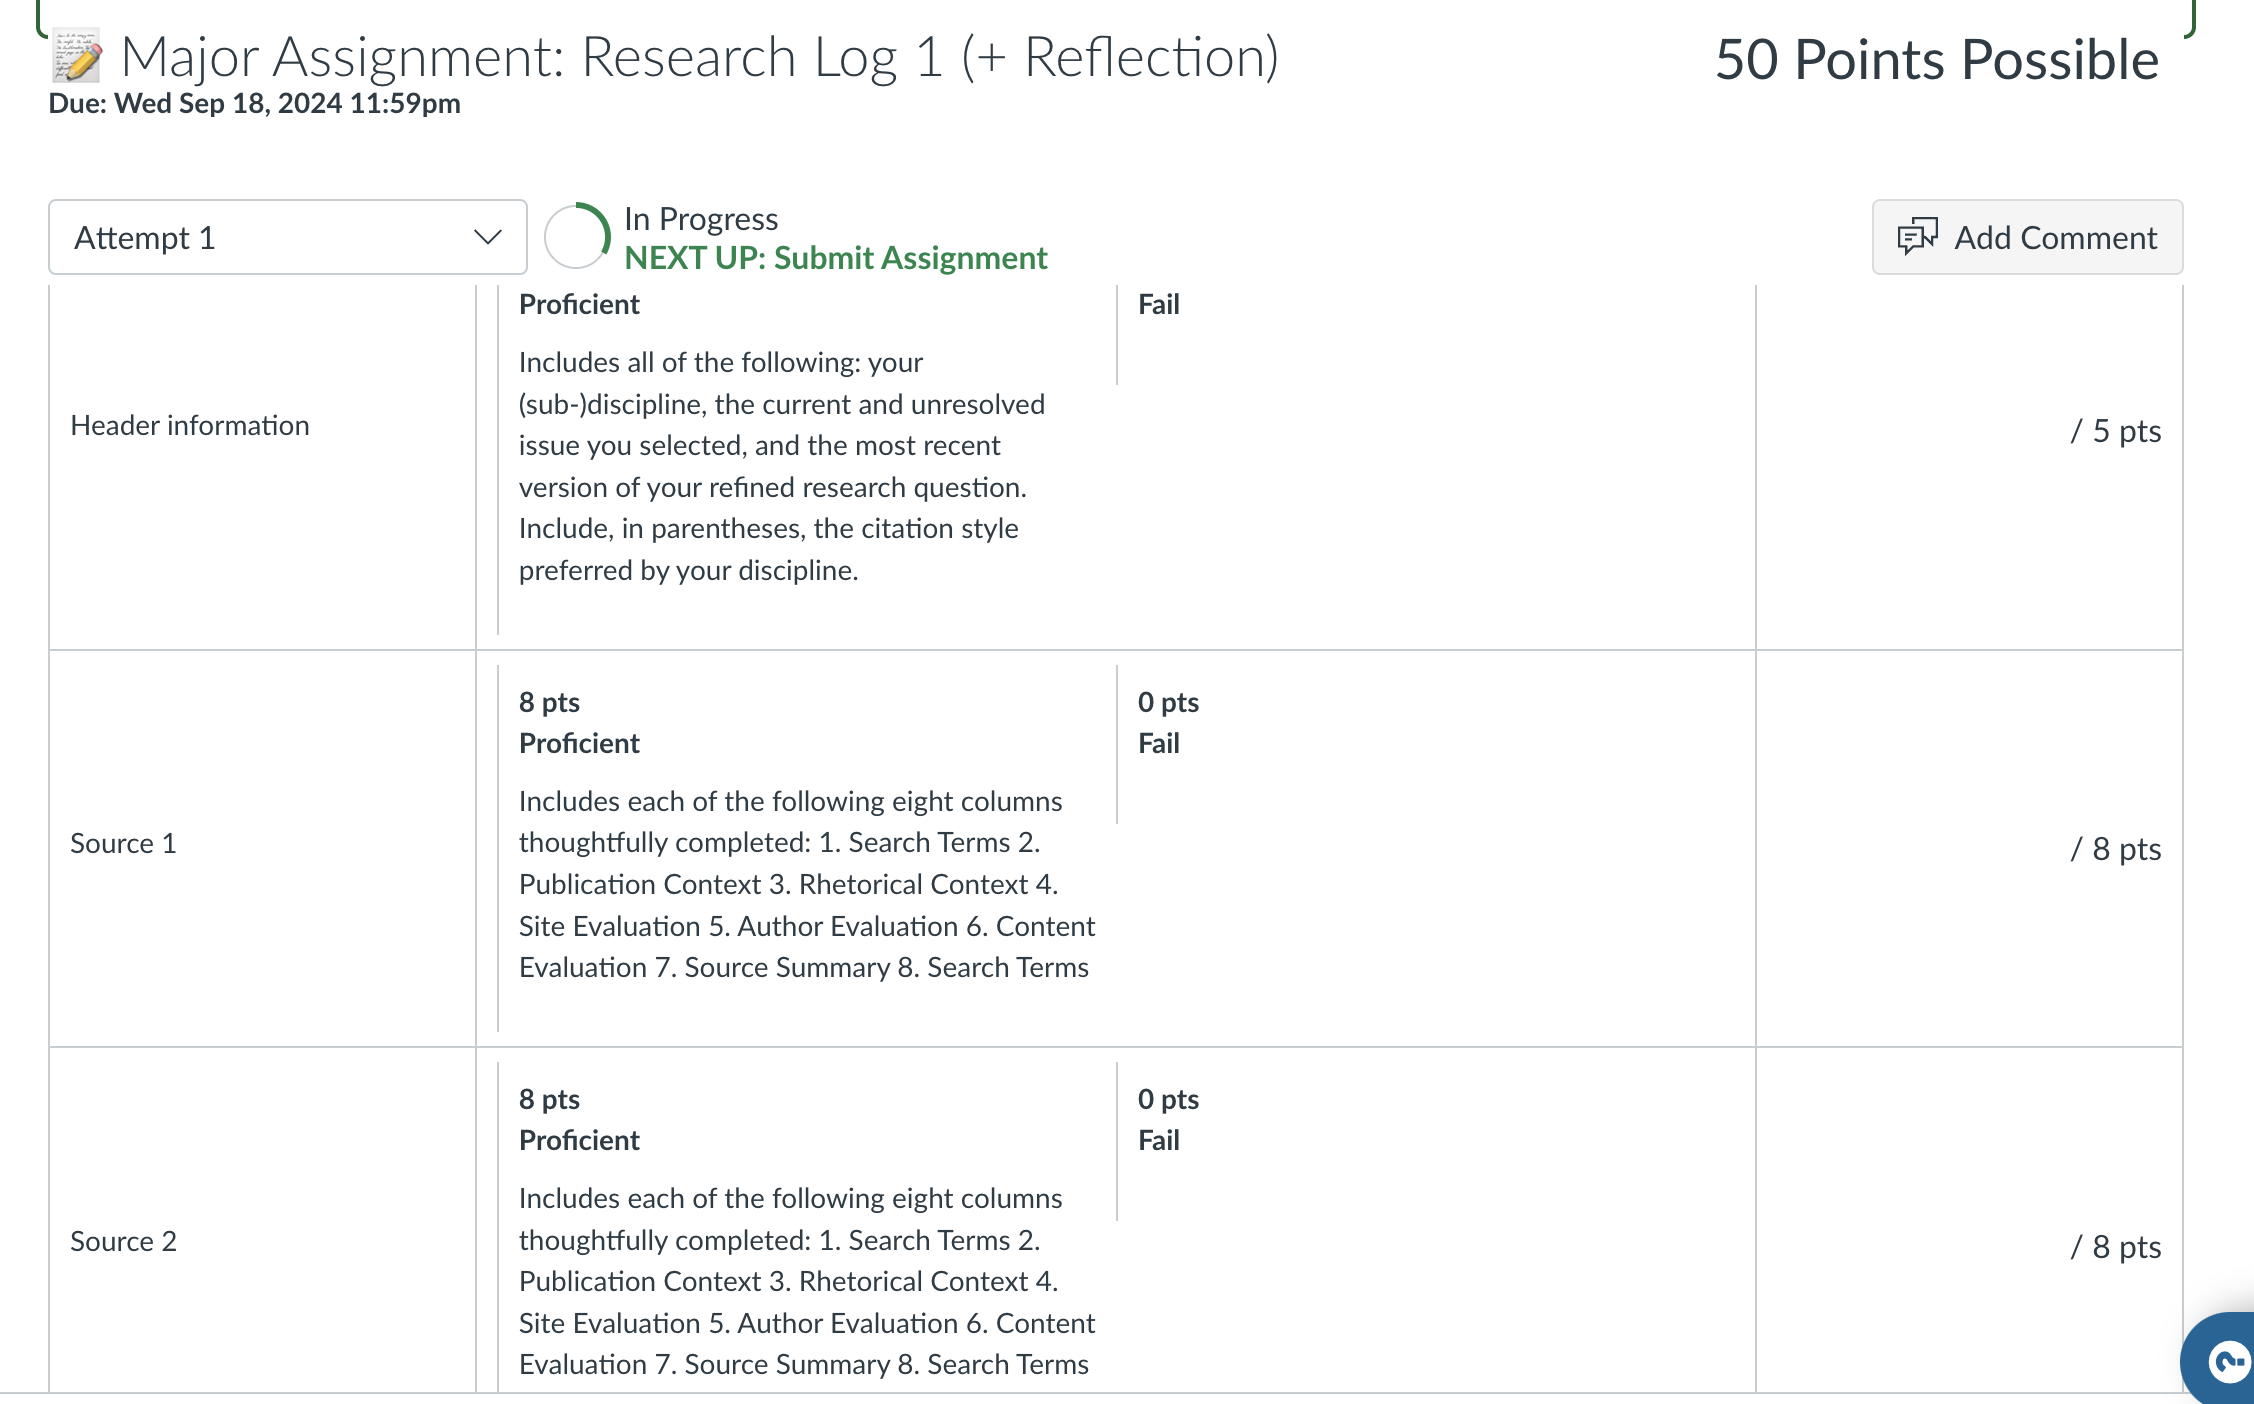
Task: Click the Major Assignment Research Log title
Action: 700,57
